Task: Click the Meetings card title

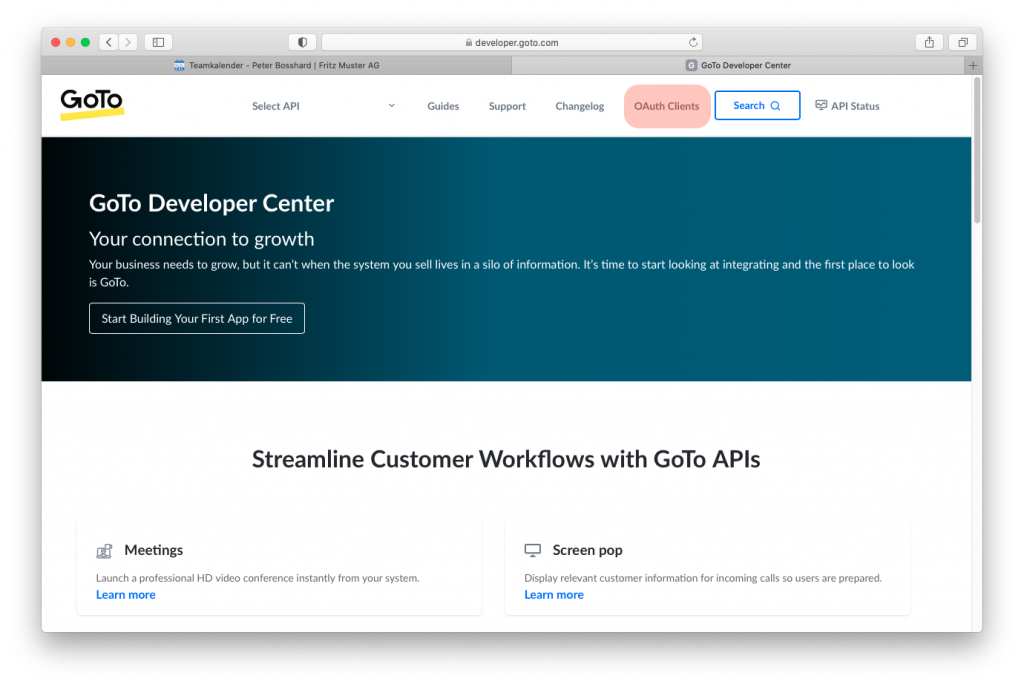Action: coord(153,551)
